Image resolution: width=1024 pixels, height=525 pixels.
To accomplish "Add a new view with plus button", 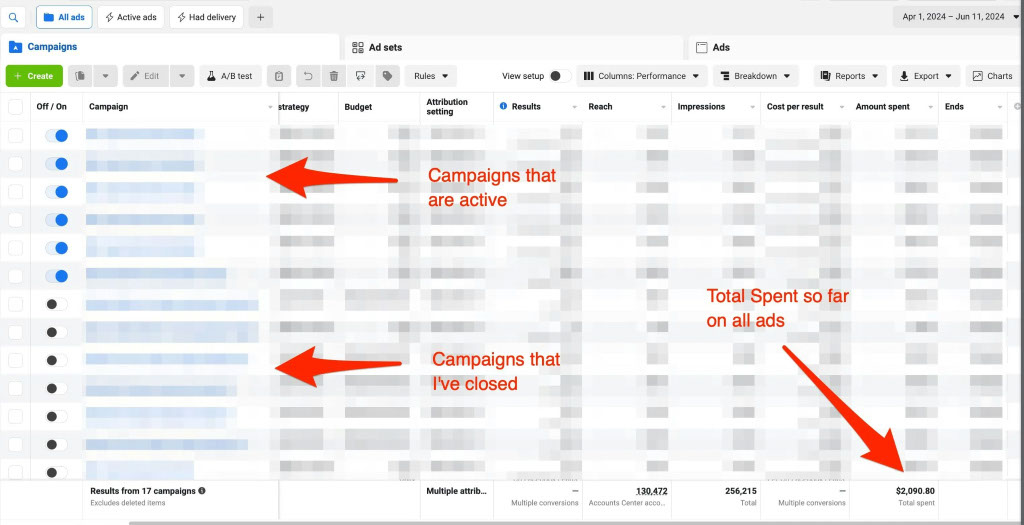I will coord(261,17).
